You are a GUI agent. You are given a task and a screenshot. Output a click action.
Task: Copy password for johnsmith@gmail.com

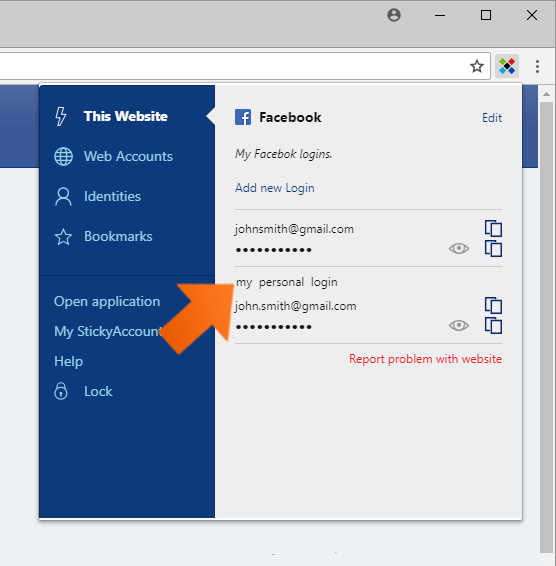click(493, 249)
